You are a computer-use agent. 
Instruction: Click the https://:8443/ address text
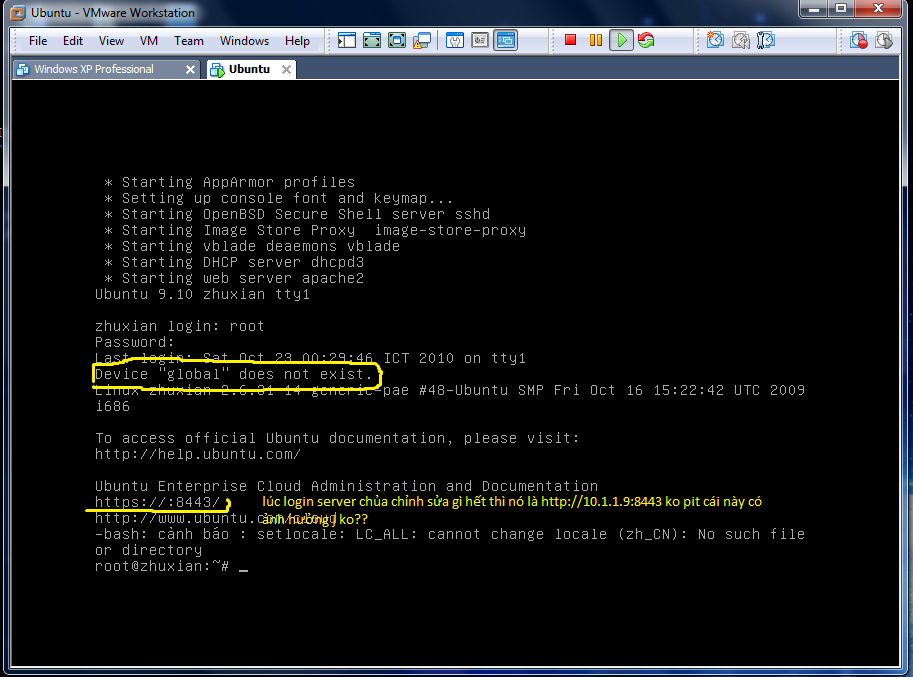(157, 502)
